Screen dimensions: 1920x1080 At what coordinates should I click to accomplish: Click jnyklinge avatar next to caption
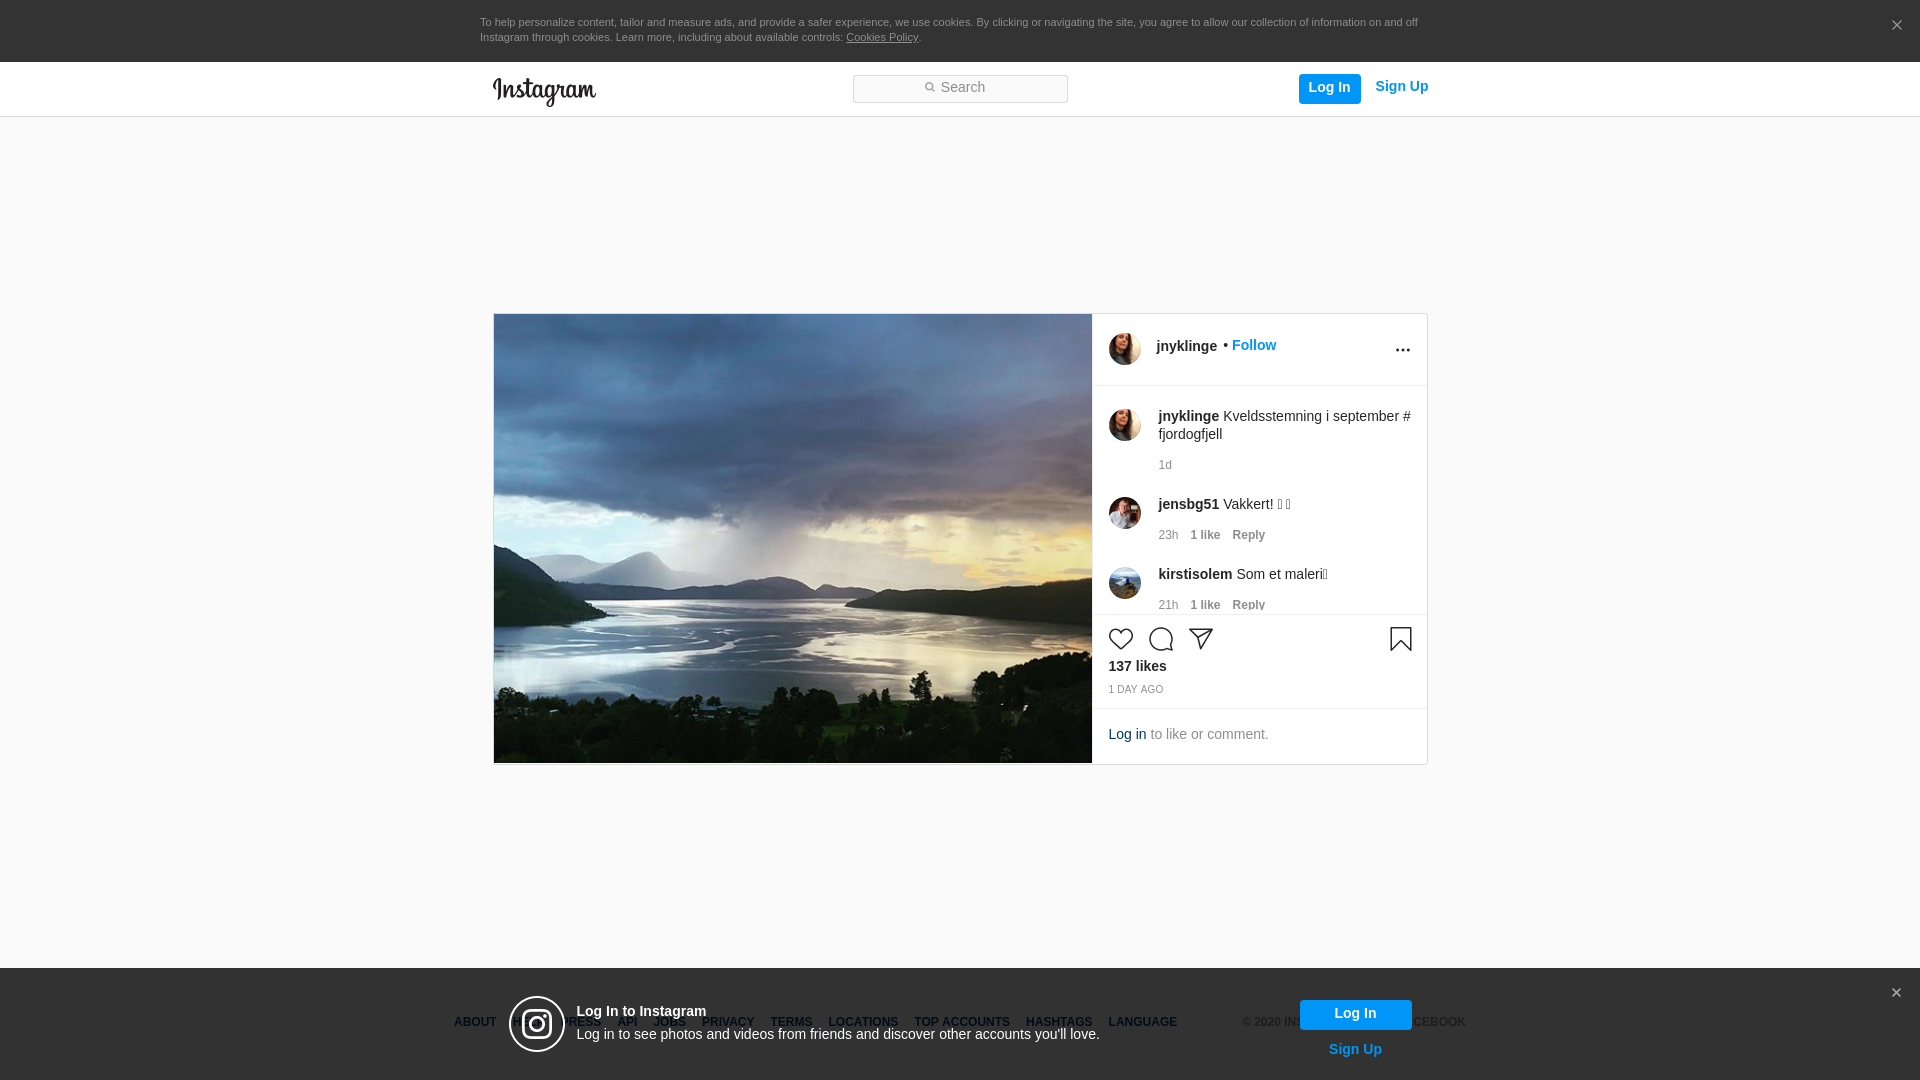1124,425
